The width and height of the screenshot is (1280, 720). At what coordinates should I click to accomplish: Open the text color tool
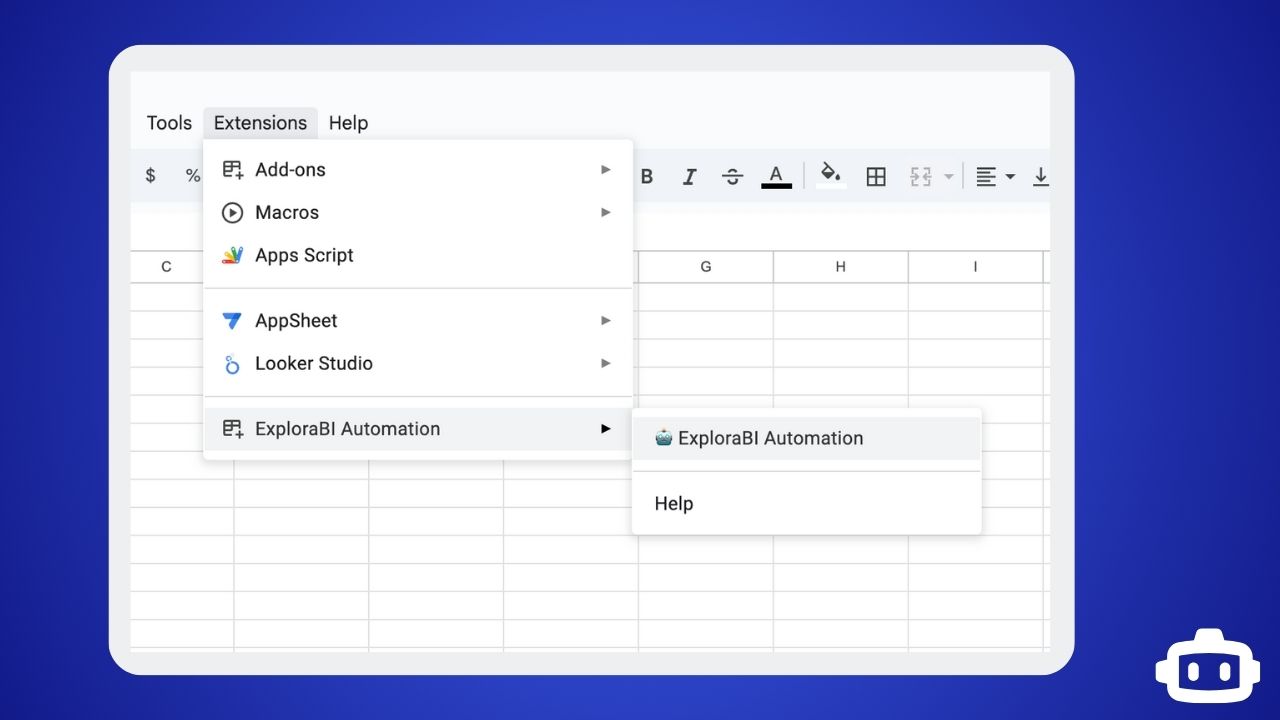click(777, 176)
